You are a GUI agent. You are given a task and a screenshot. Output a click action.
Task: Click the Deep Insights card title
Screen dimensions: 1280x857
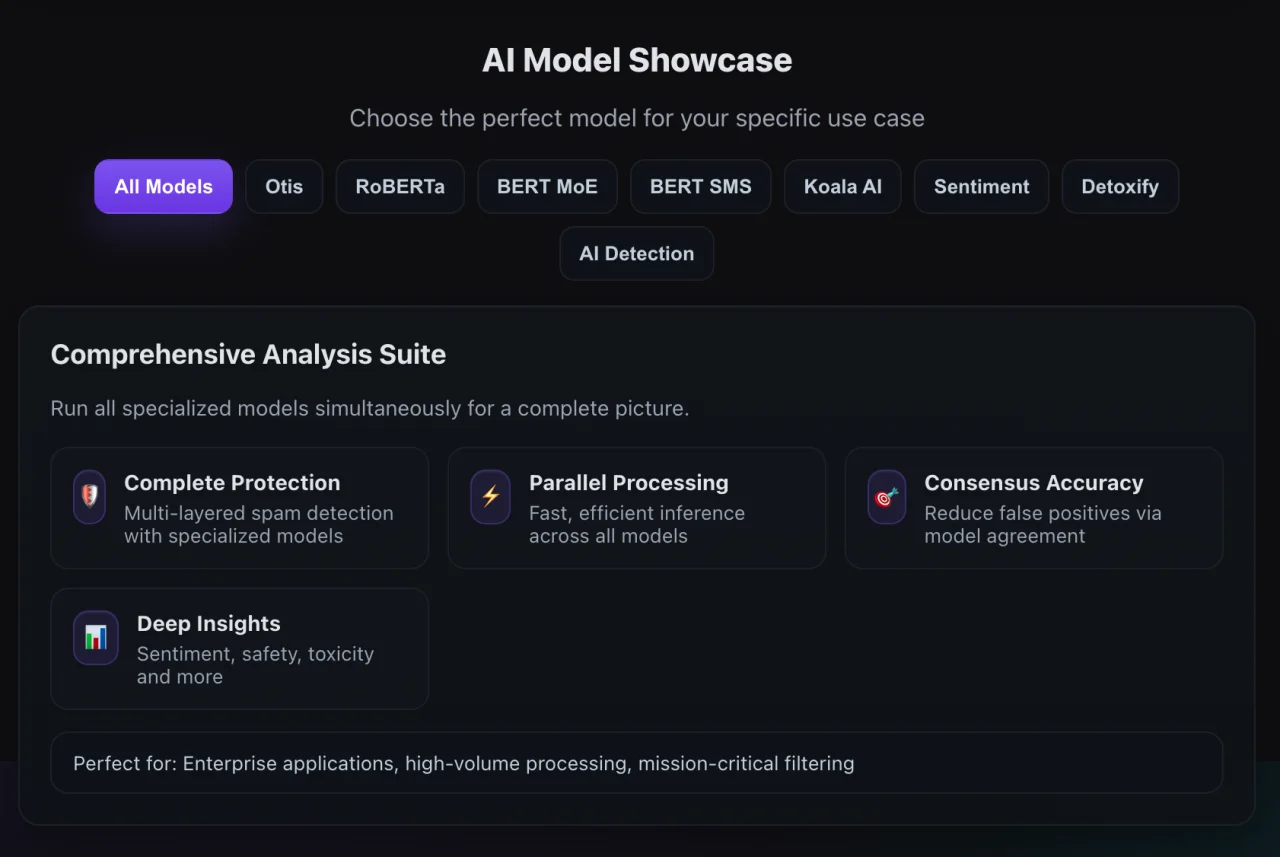pos(208,624)
